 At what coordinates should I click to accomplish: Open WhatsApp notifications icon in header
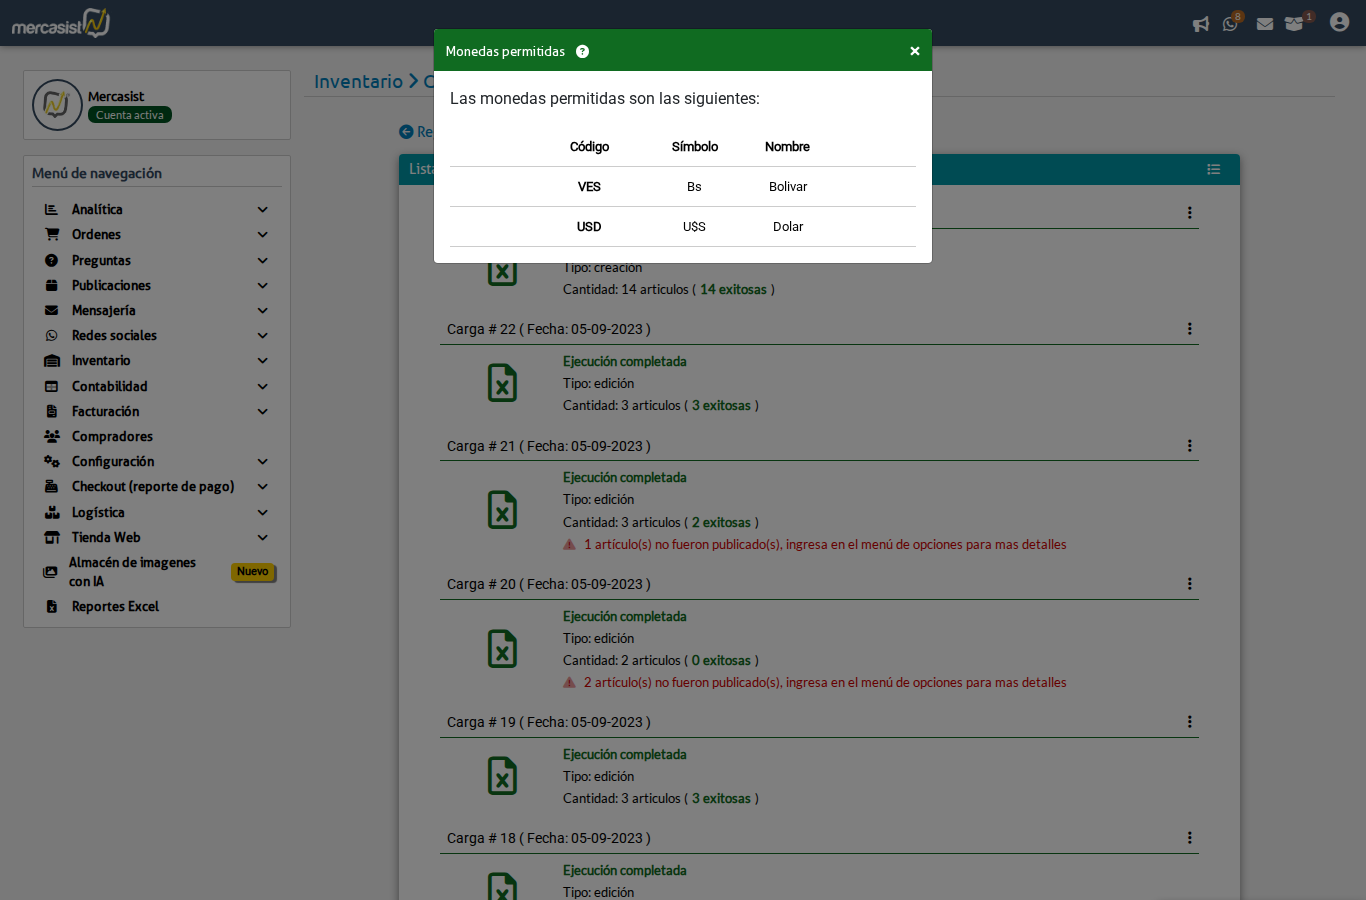pos(1230,24)
